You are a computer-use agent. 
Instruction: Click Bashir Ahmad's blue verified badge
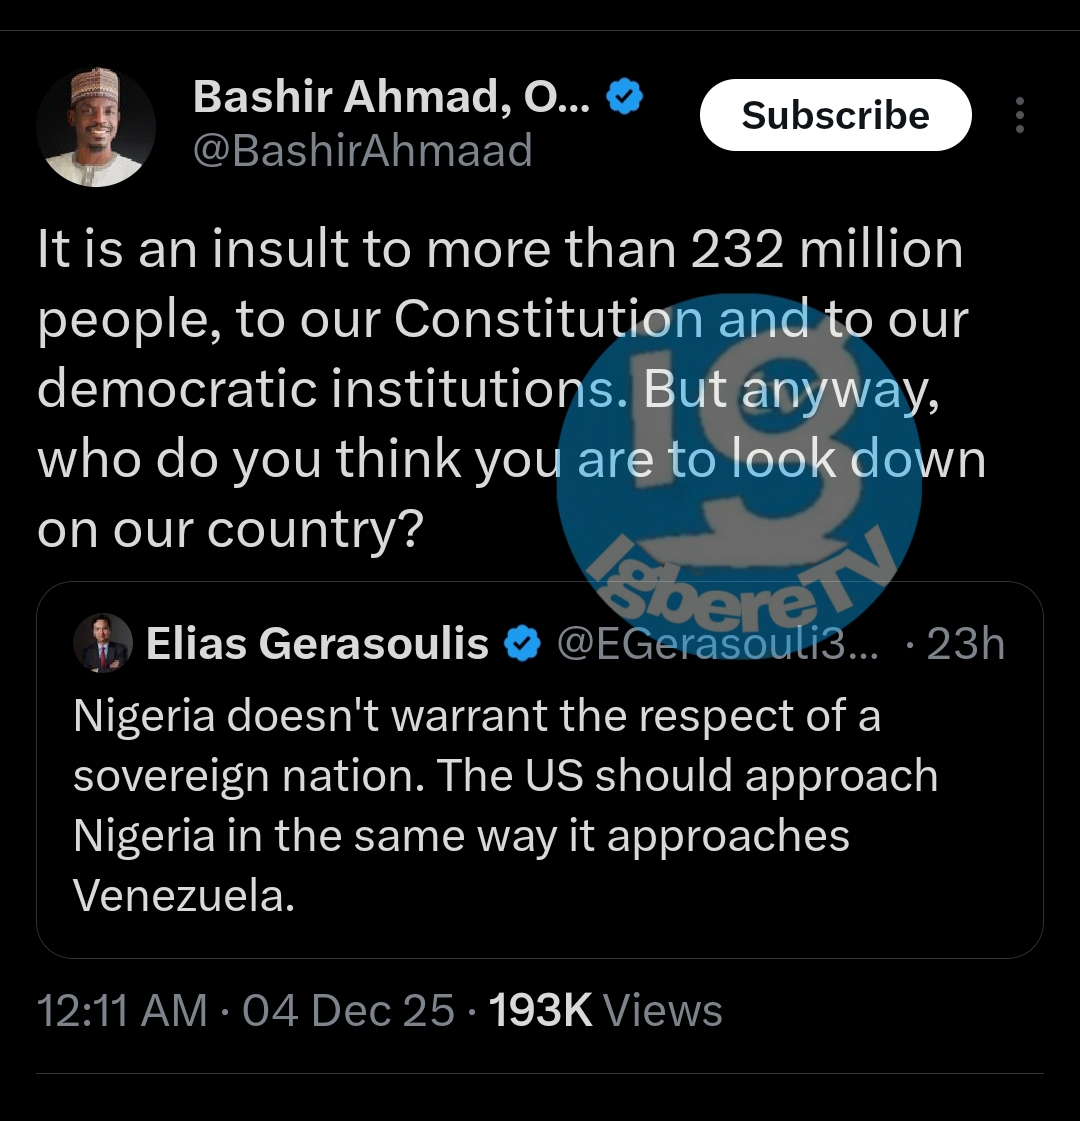pyautogui.click(x=625, y=98)
